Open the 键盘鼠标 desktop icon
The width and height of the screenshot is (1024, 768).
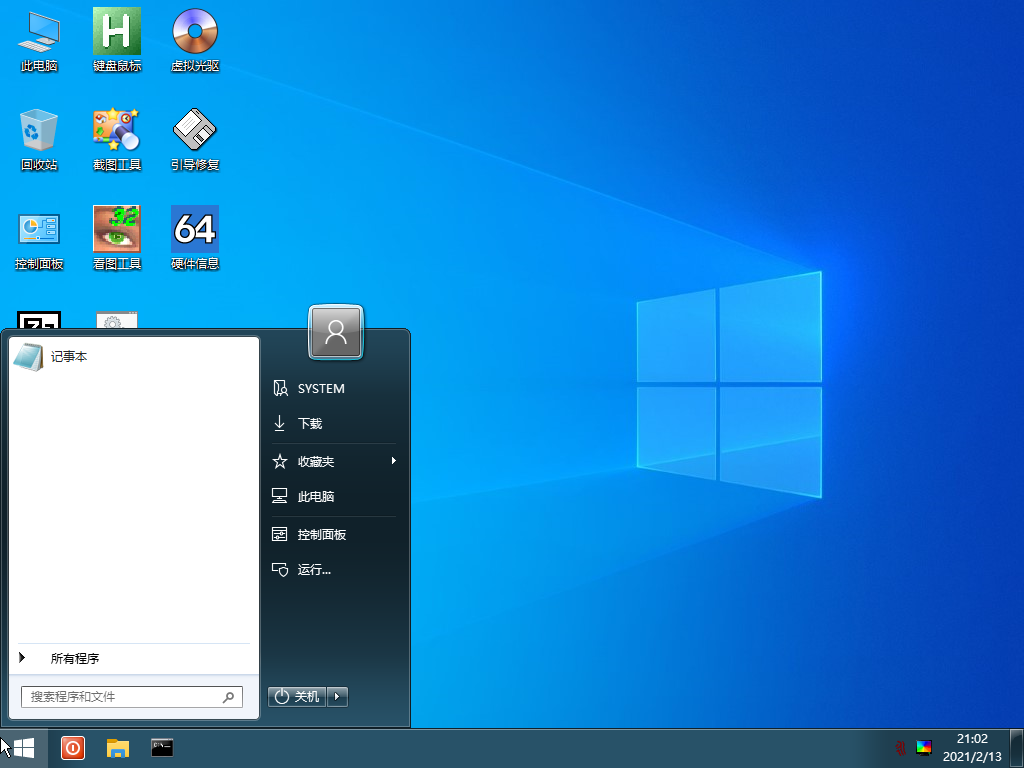pyautogui.click(x=117, y=33)
